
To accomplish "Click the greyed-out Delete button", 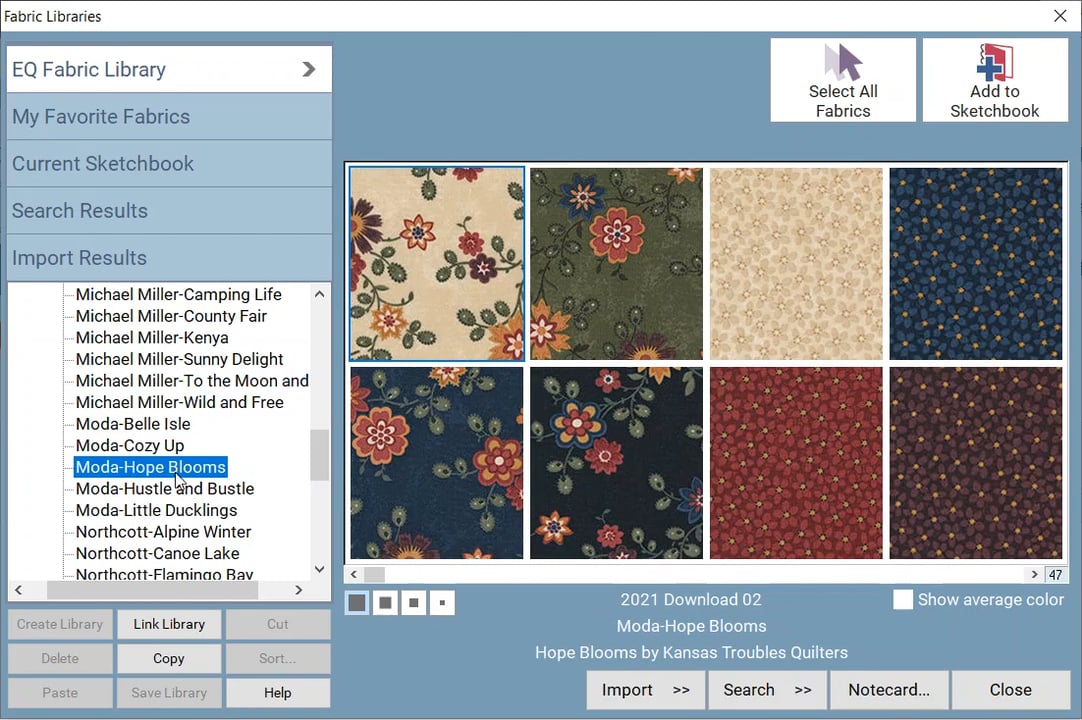I will point(60,659).
